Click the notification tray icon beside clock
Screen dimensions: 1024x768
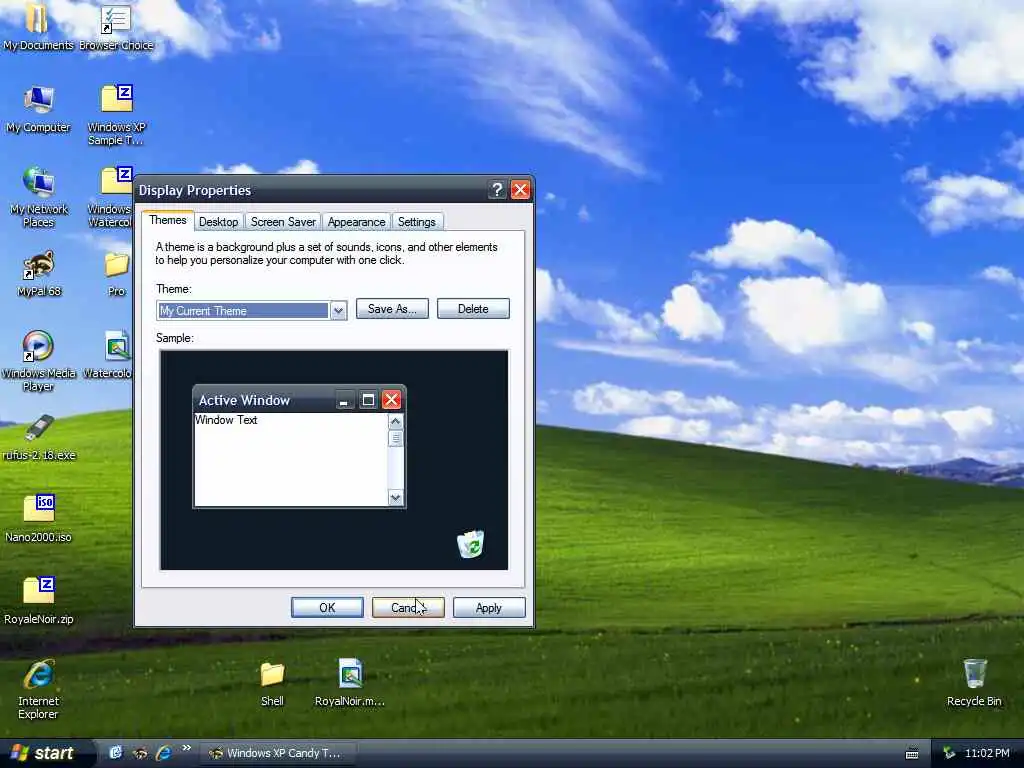[x=949, y=754]
